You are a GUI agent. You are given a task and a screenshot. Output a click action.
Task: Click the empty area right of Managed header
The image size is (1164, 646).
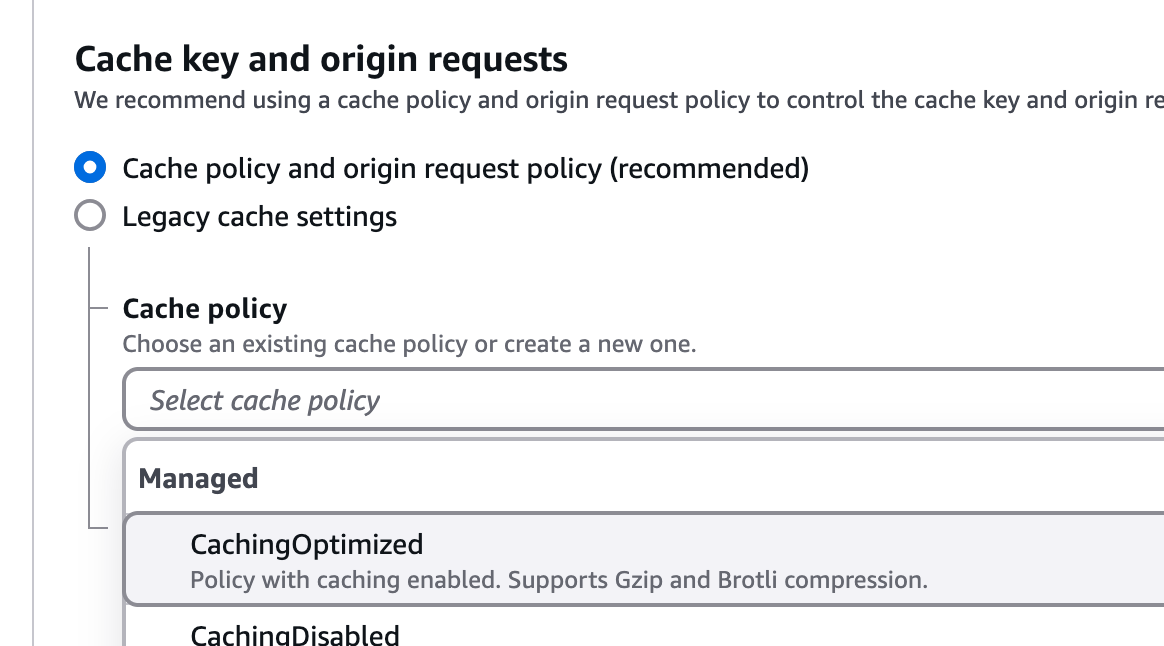pos(700,478)
